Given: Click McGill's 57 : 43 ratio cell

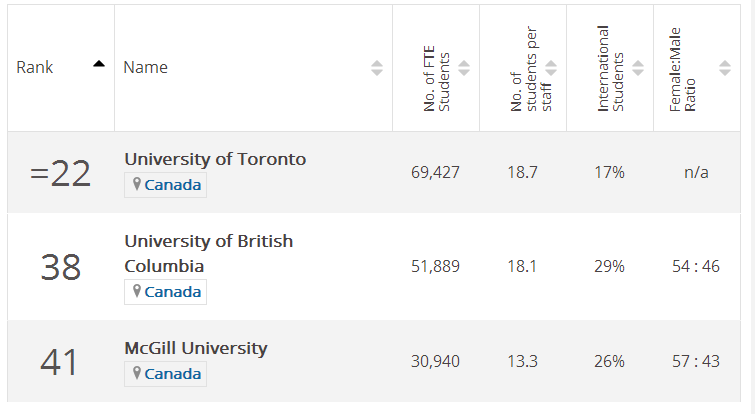Looking at the screenshot, I should pyautogui.click(x=696, y=361).
